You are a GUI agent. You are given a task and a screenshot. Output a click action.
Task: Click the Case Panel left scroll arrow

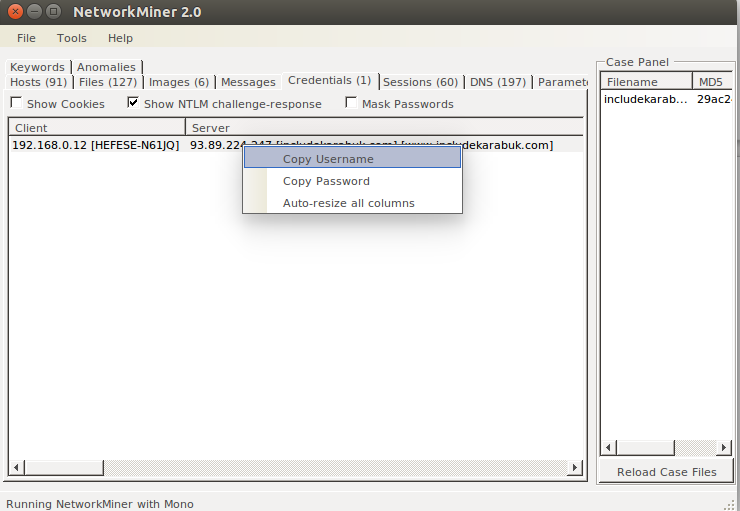pos(608,447)
